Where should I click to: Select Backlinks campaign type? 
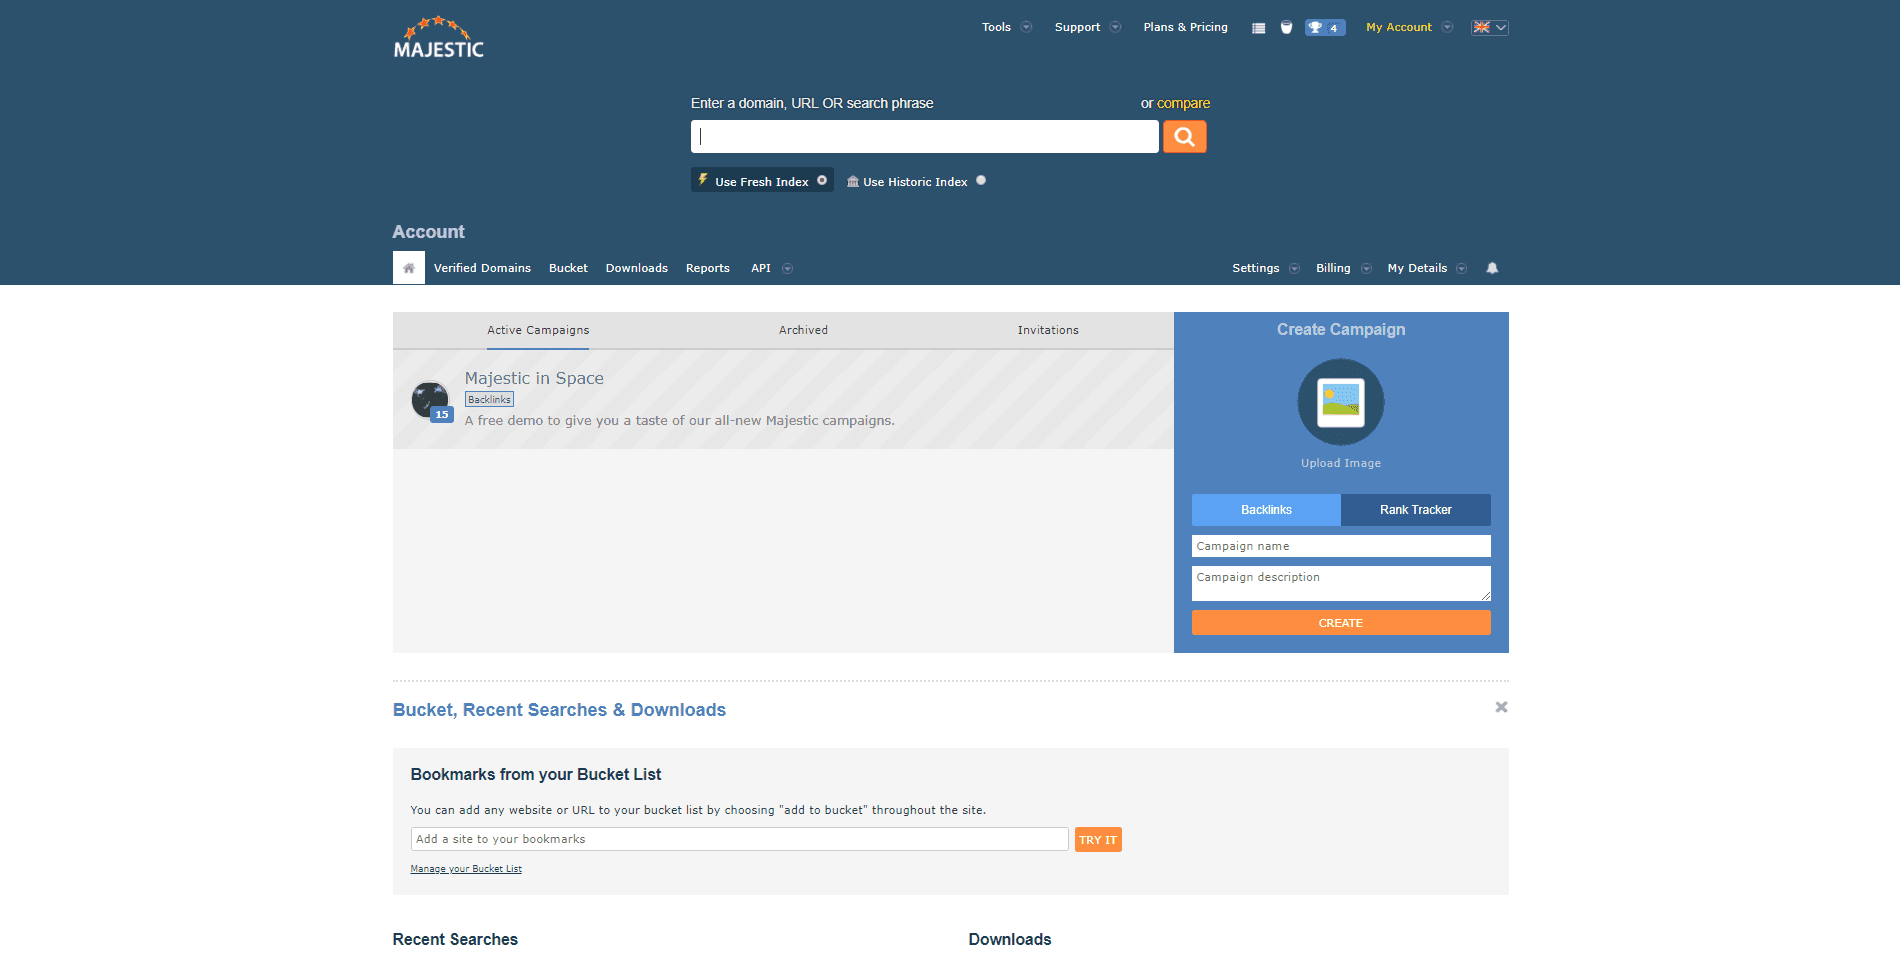point(1266,510)
